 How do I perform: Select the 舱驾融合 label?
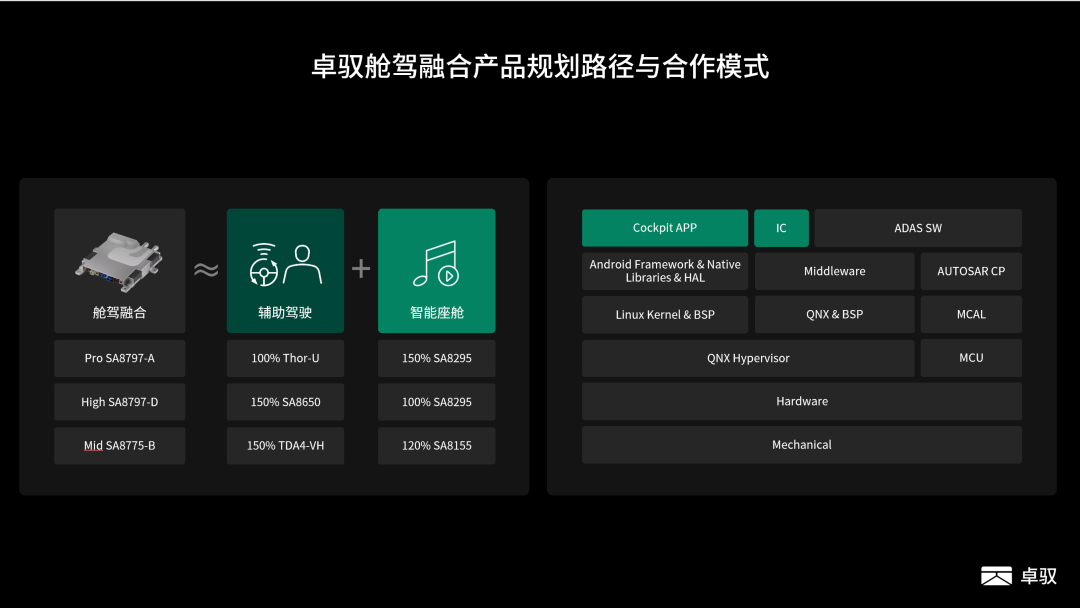click(x=120, y=313)
